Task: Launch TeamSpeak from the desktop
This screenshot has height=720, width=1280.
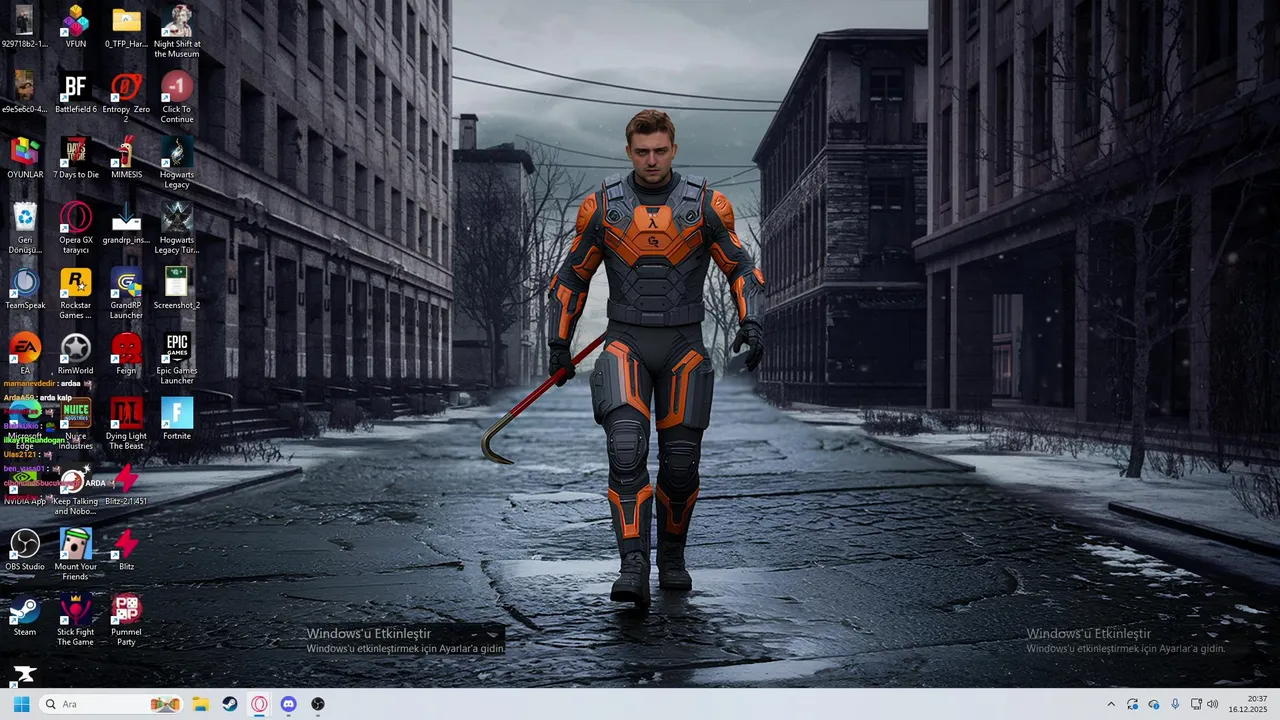Action: pyautogui.click(x=25, y=288)
